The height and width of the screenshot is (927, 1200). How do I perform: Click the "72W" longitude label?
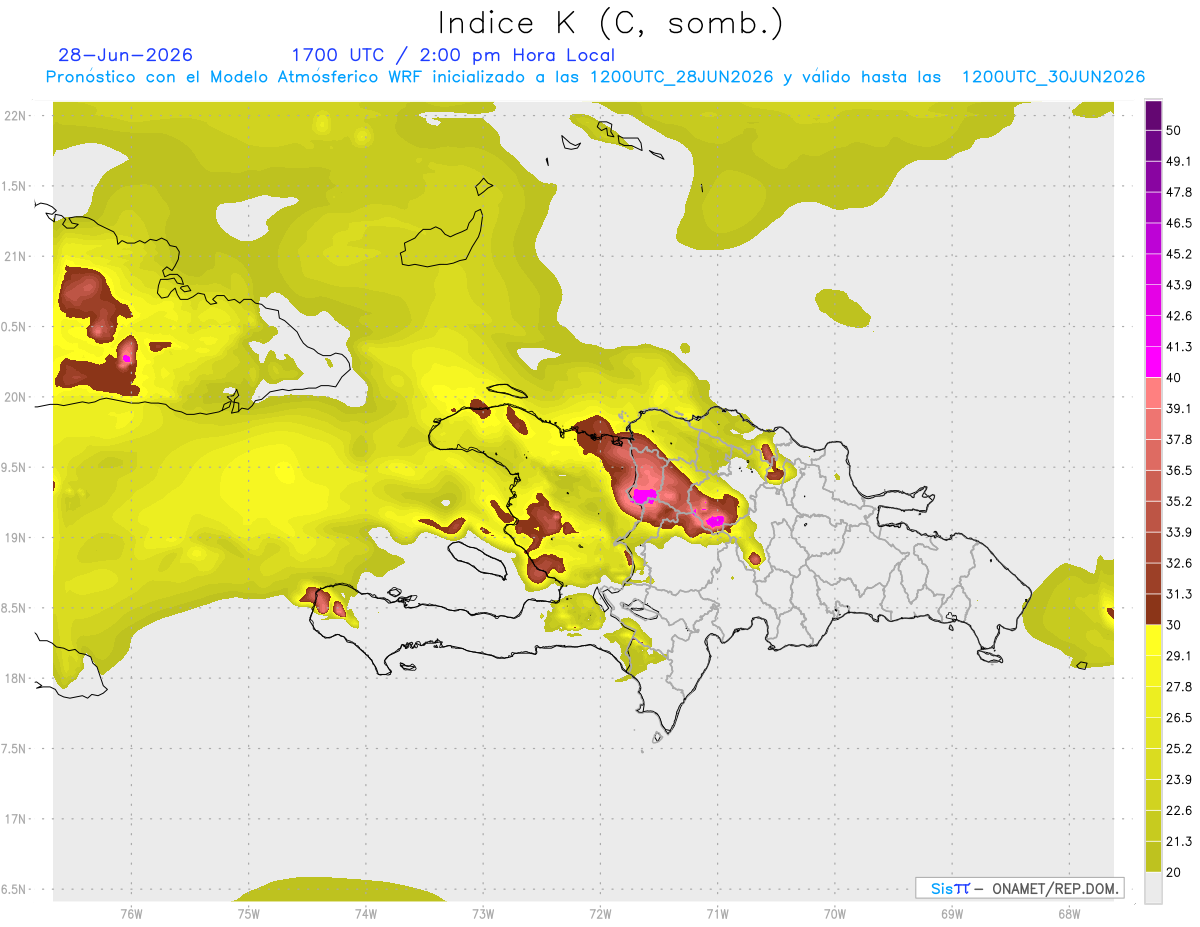pos(600,913)
